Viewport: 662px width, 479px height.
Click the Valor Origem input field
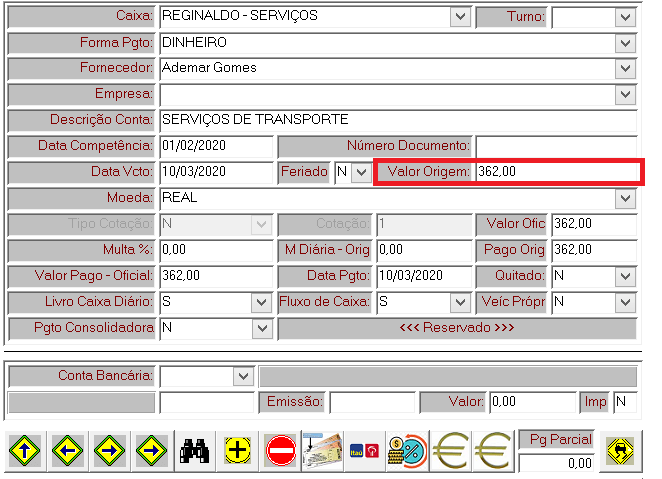coord(557,172)
